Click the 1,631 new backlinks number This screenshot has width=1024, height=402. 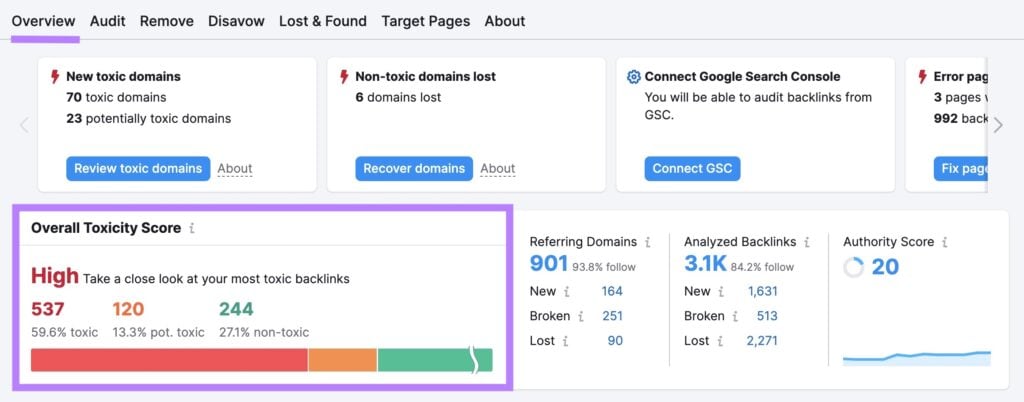[765, 291]
